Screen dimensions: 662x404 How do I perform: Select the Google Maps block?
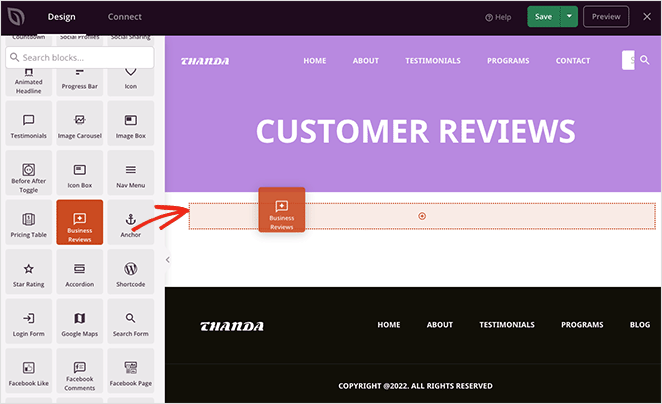(x=79, y=325)
